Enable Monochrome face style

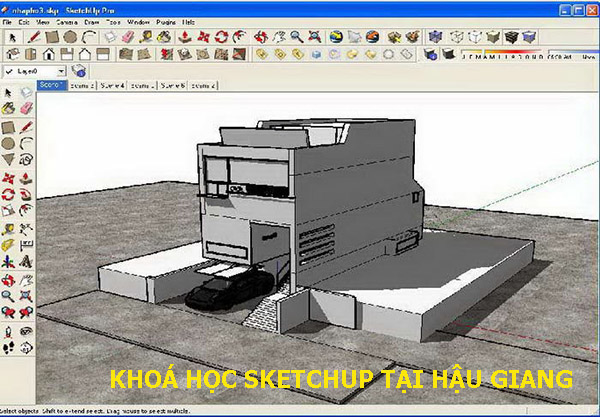(530, 37)
